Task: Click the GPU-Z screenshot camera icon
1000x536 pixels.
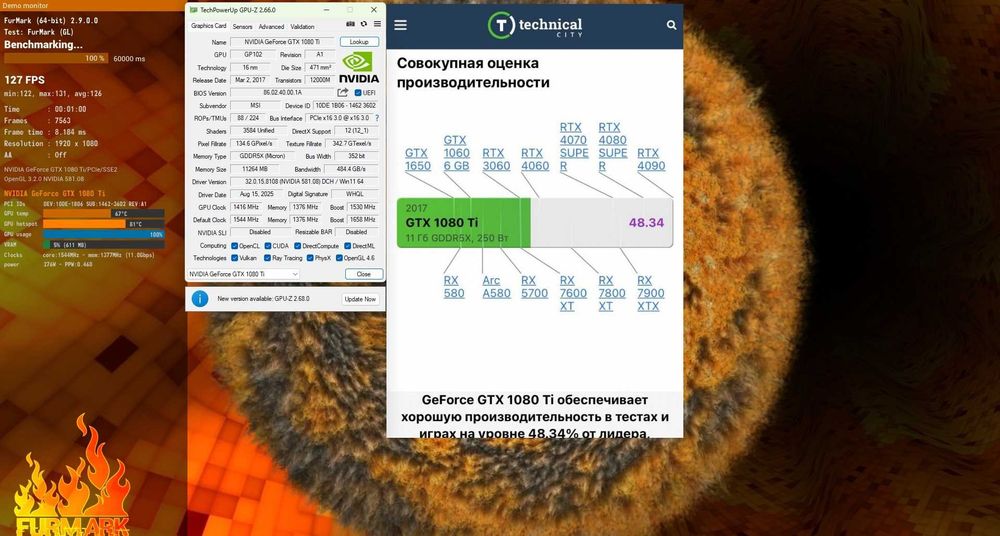Action: pos(350,24)
